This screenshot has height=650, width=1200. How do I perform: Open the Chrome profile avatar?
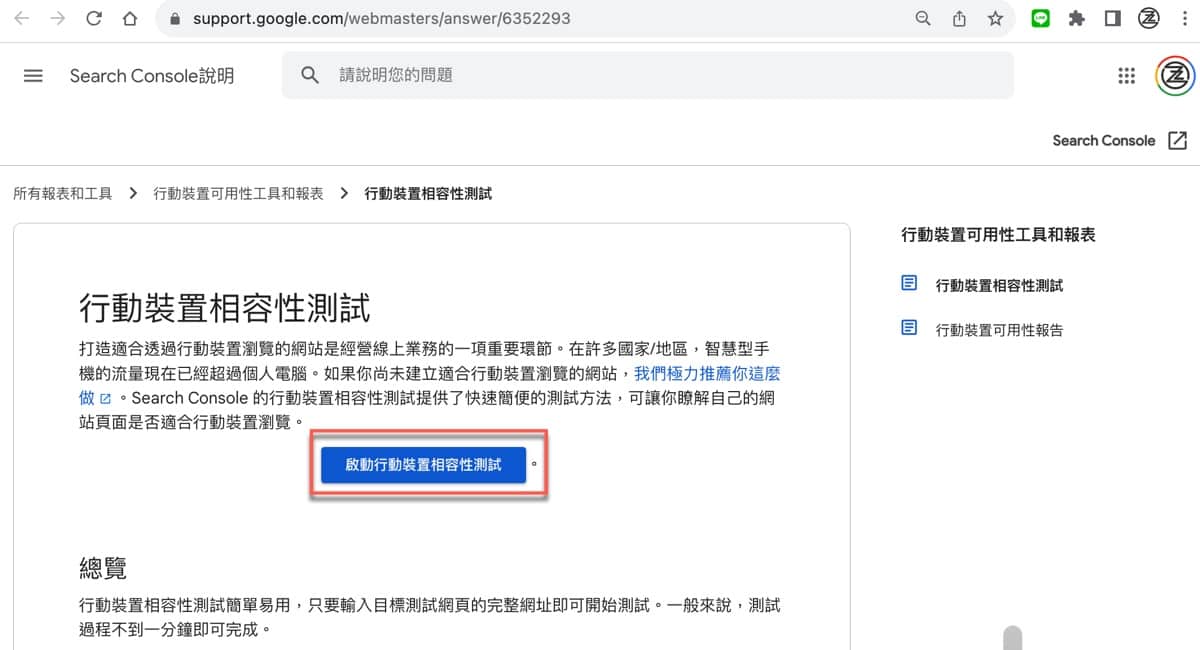(1149, 18)
